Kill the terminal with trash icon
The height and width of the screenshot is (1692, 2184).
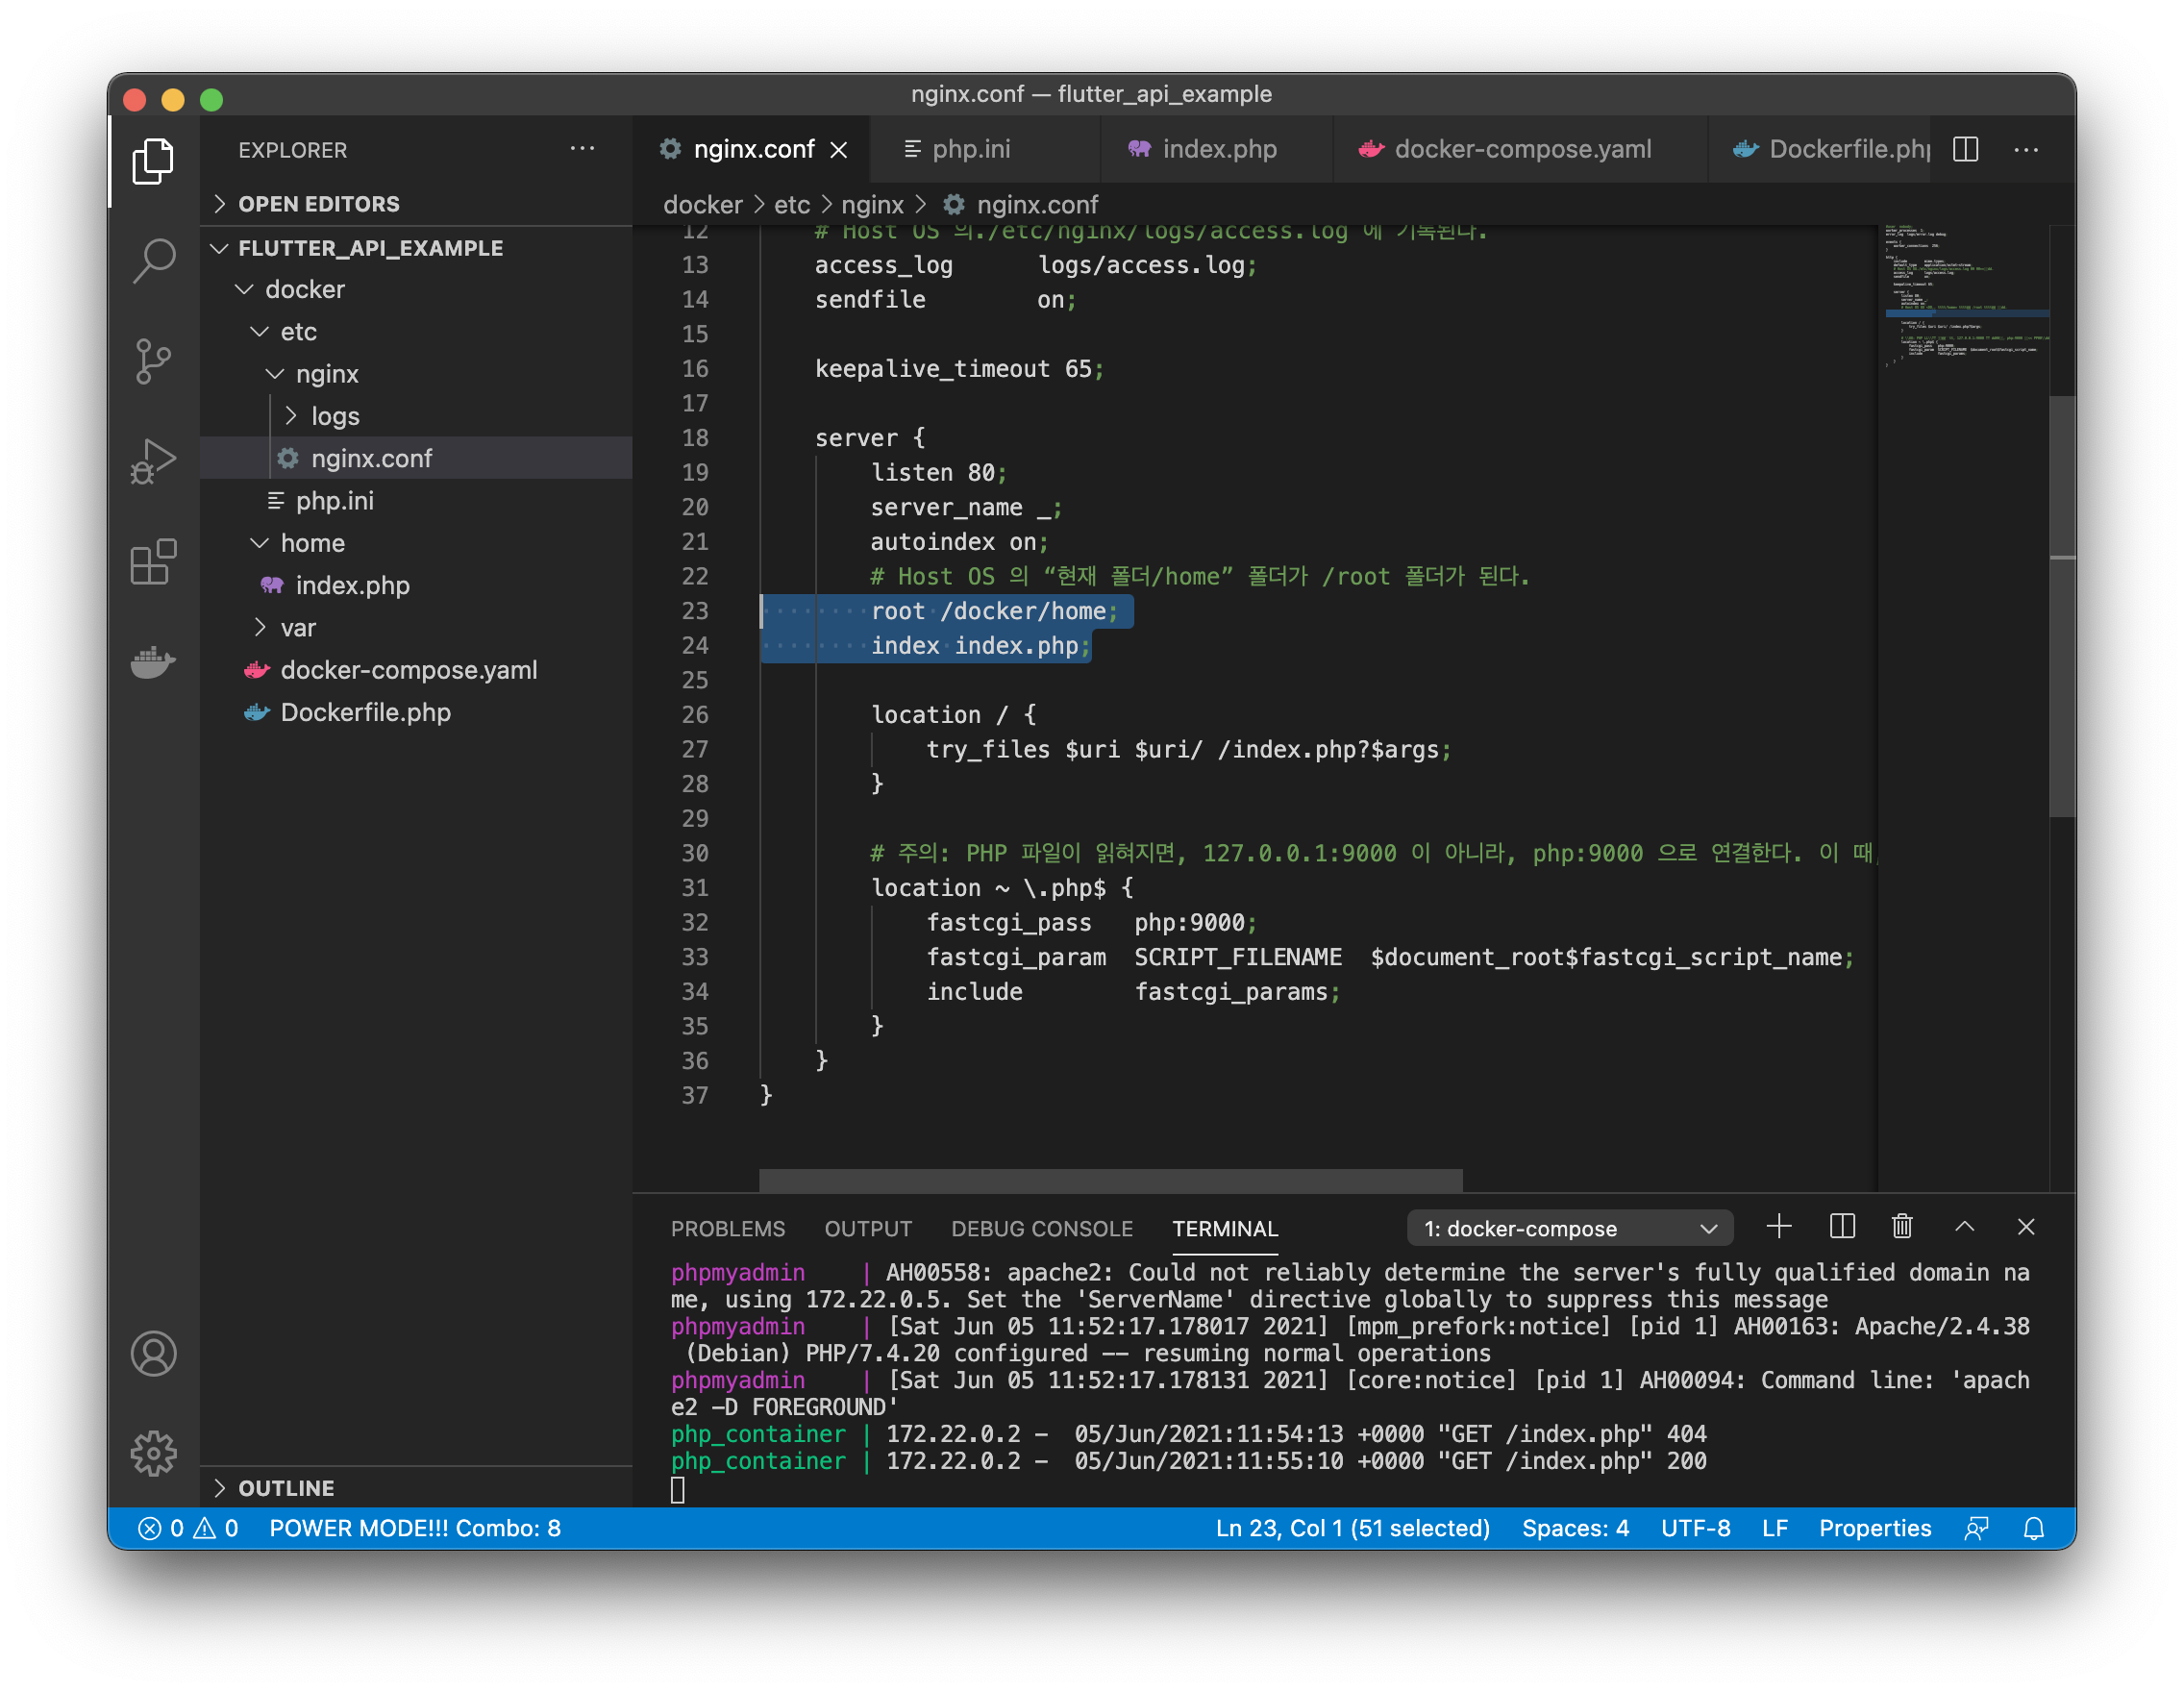[1902, 1227]
